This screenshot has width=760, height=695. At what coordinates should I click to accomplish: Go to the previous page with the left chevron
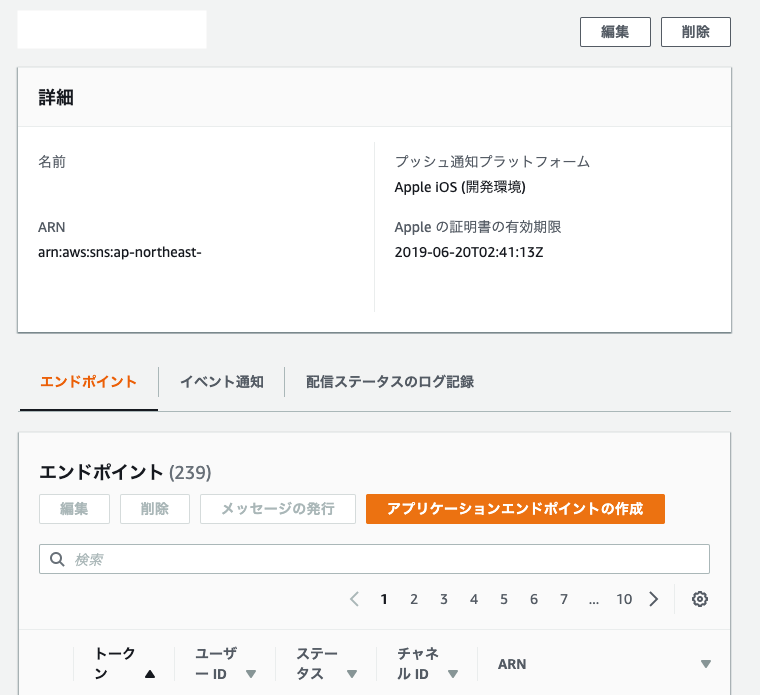pyautogui.click(x=354, y=599)
